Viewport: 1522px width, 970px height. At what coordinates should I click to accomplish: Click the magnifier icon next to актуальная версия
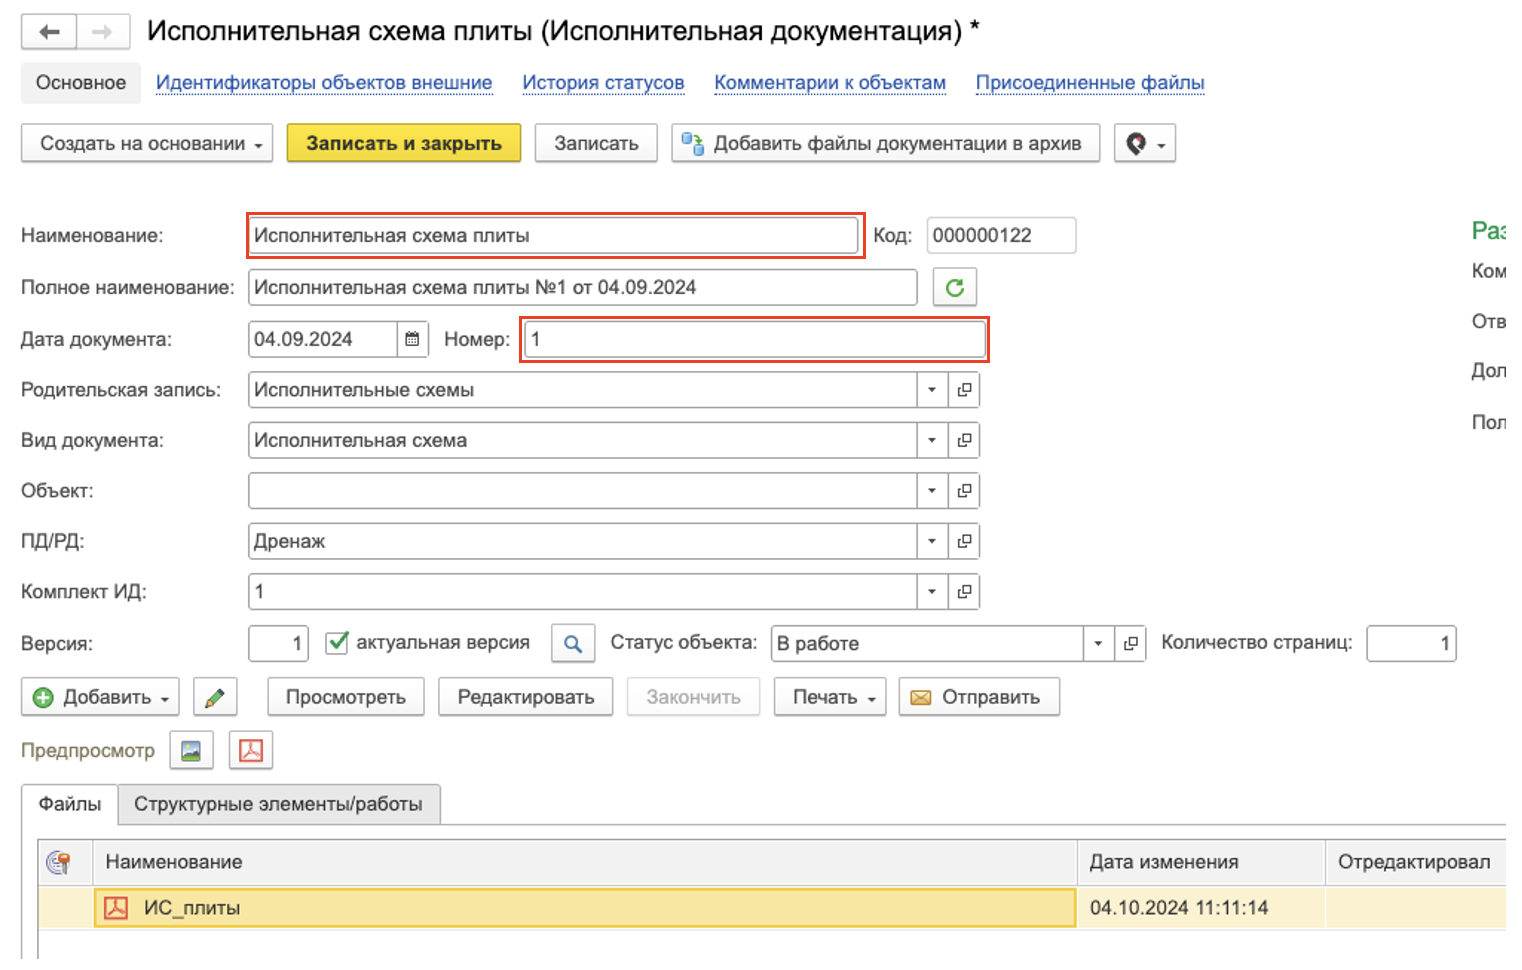[573, 643]
